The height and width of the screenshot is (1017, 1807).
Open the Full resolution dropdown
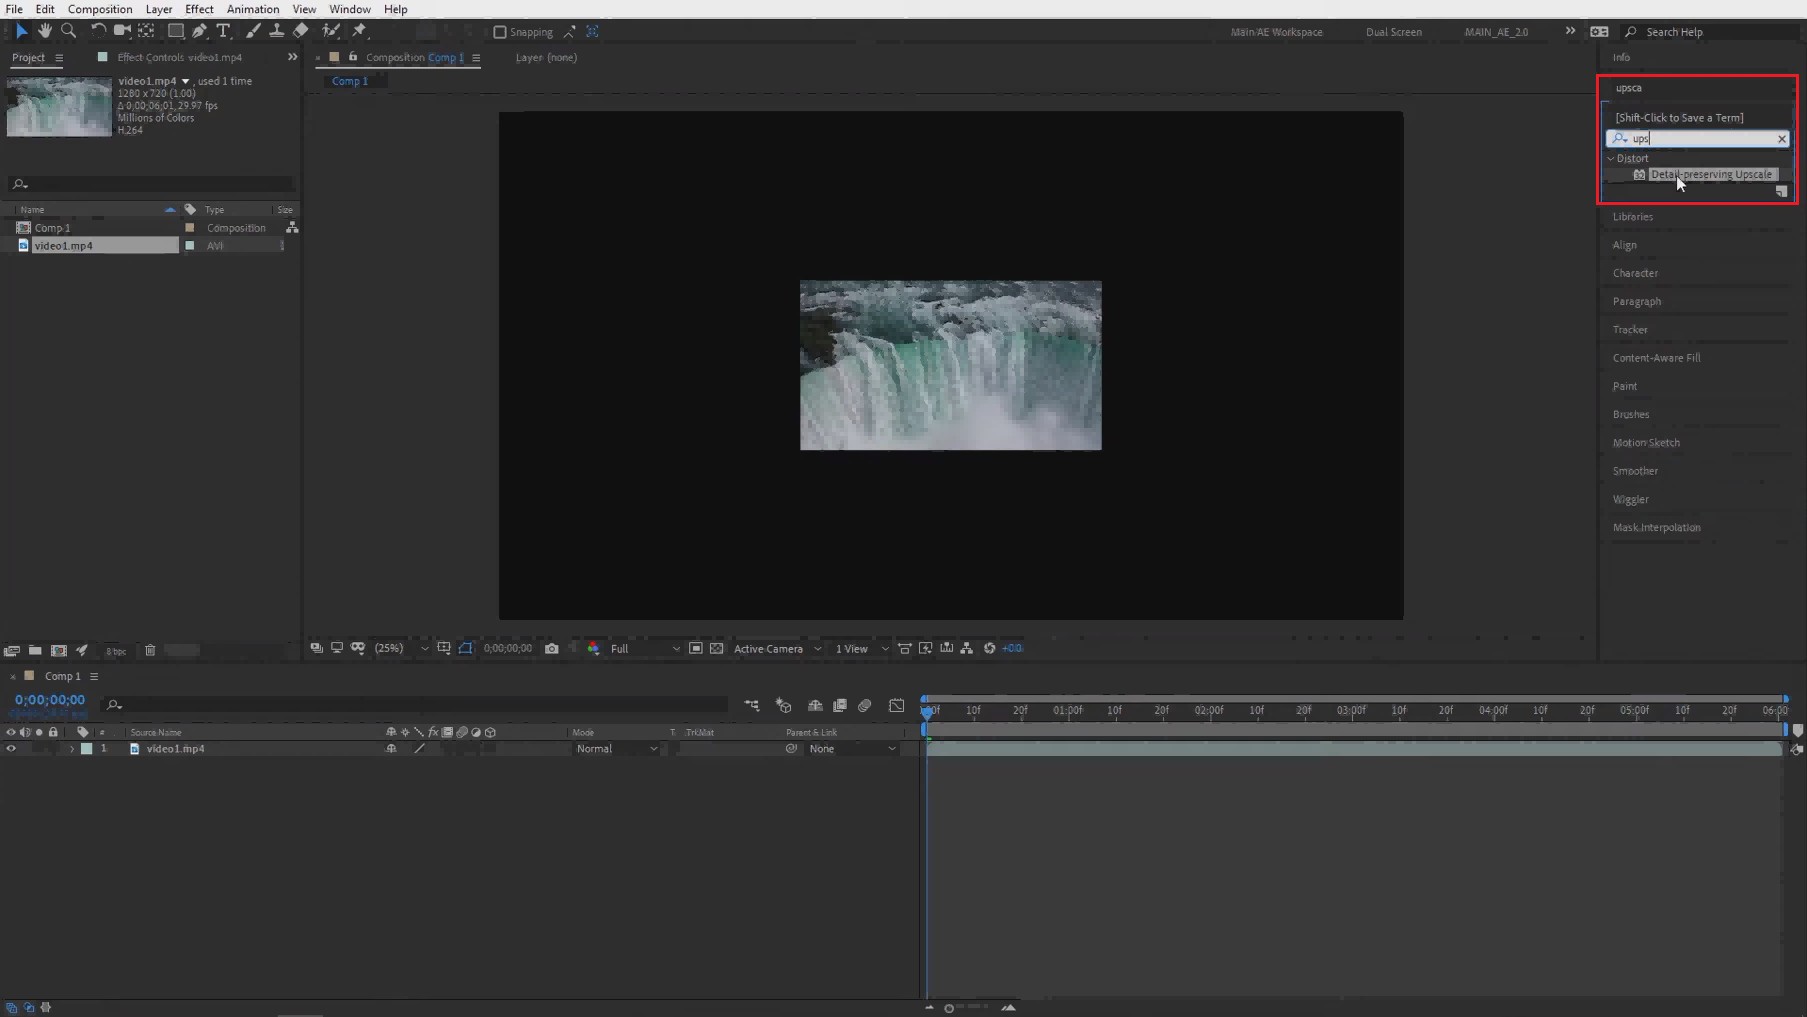coord(645,648)
